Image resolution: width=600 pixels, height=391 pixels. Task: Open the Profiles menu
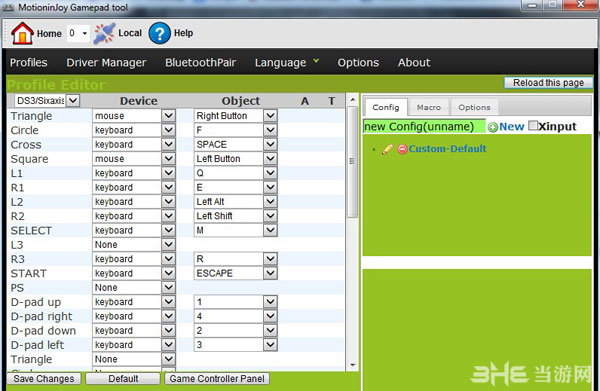pos(29,62)
